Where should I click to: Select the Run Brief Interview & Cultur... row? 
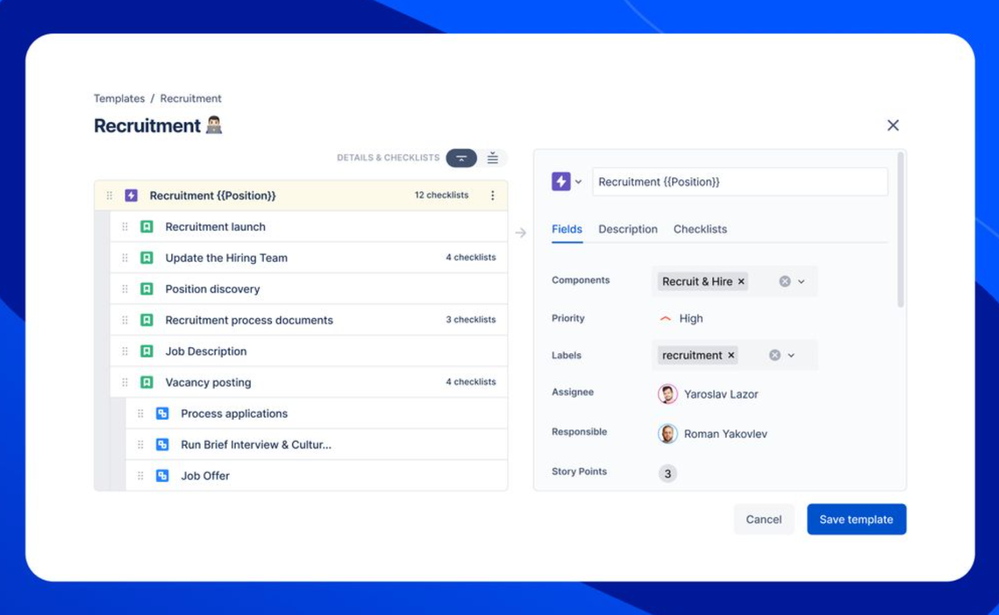(317, 445)
